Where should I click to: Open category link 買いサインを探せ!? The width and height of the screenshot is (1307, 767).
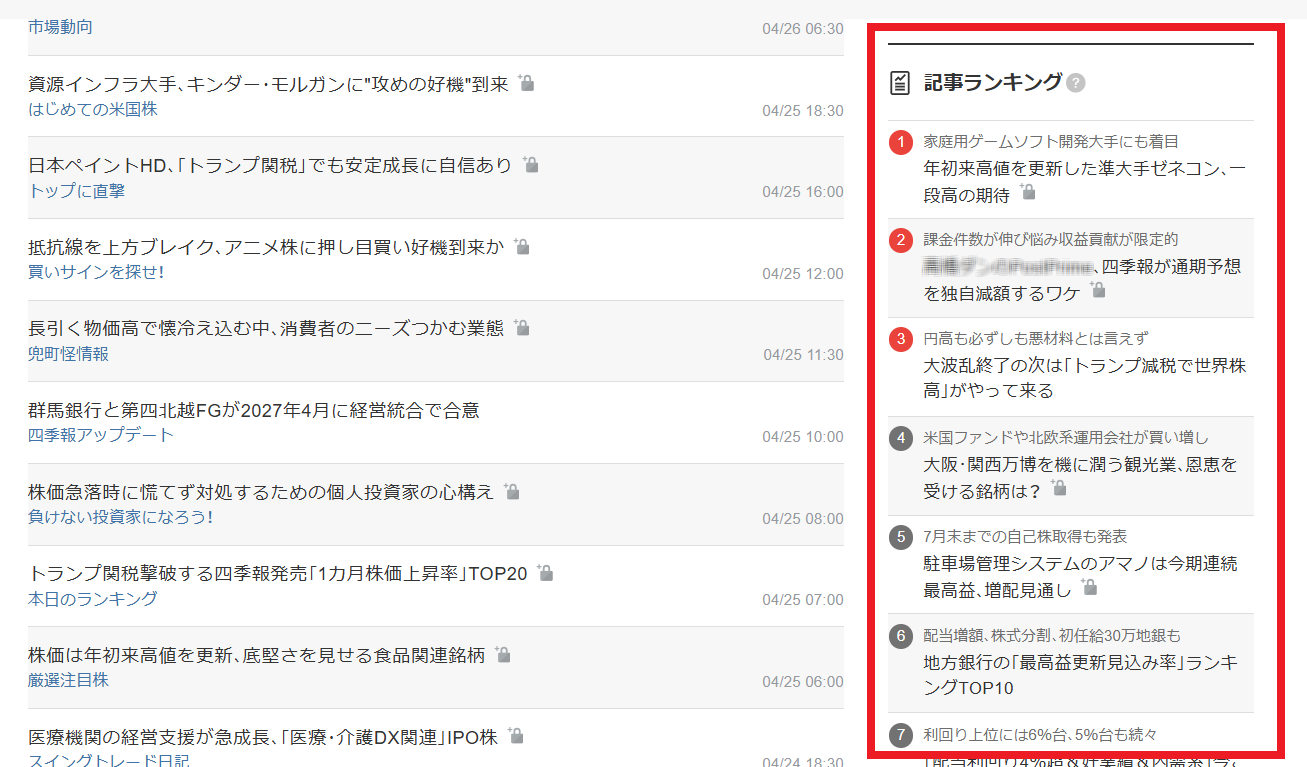pos(96,272)
